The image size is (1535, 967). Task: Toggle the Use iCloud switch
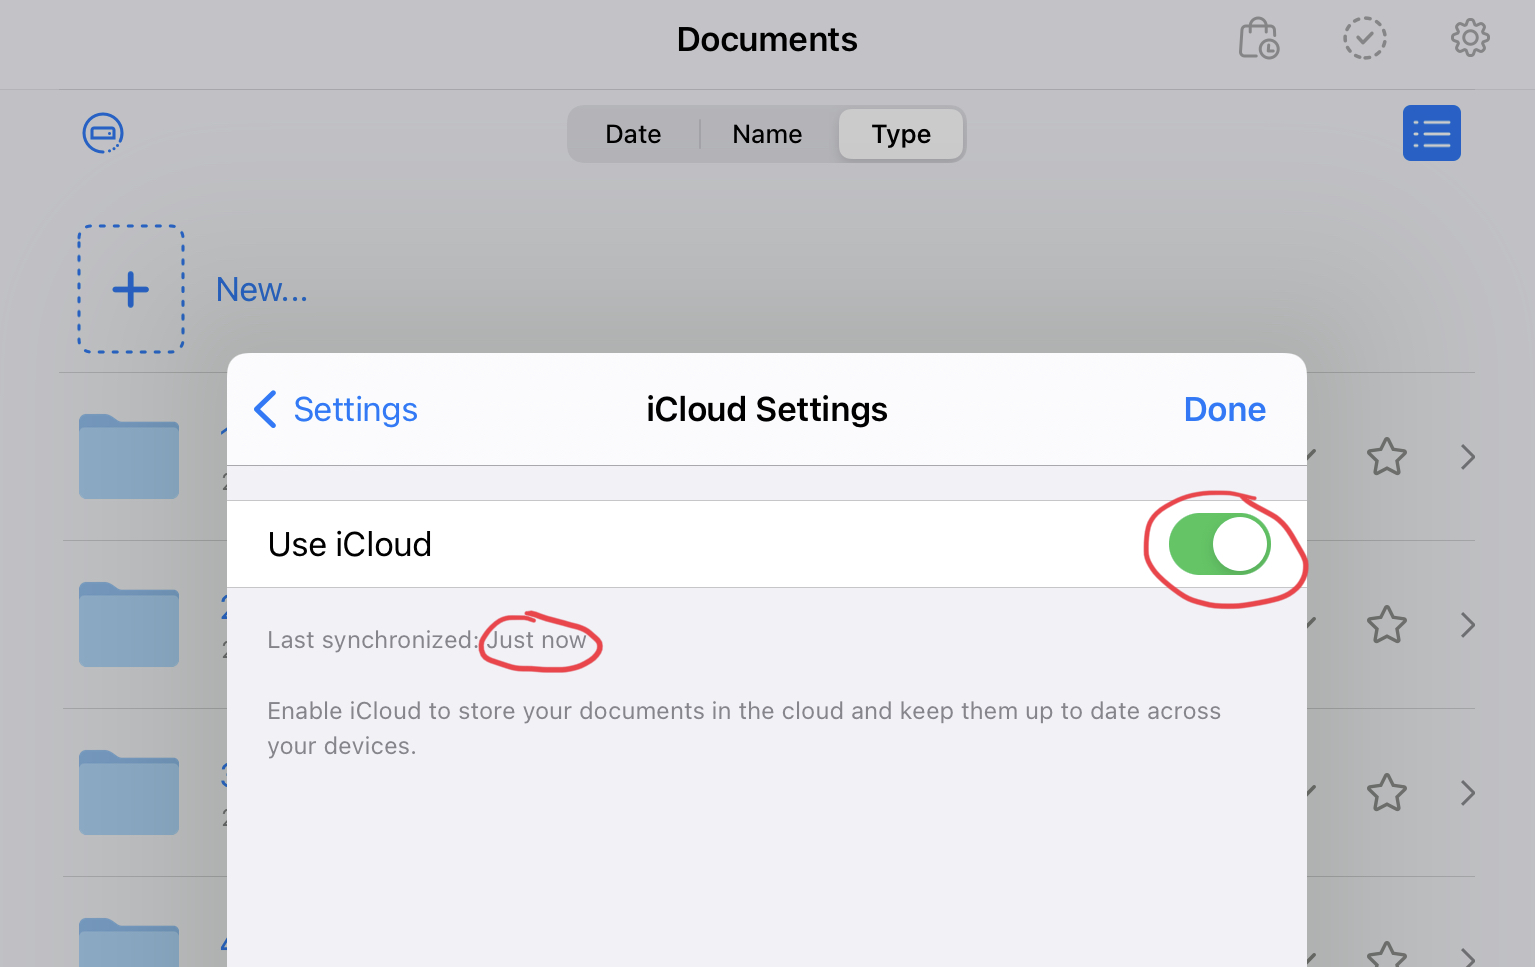point(1219,544)
